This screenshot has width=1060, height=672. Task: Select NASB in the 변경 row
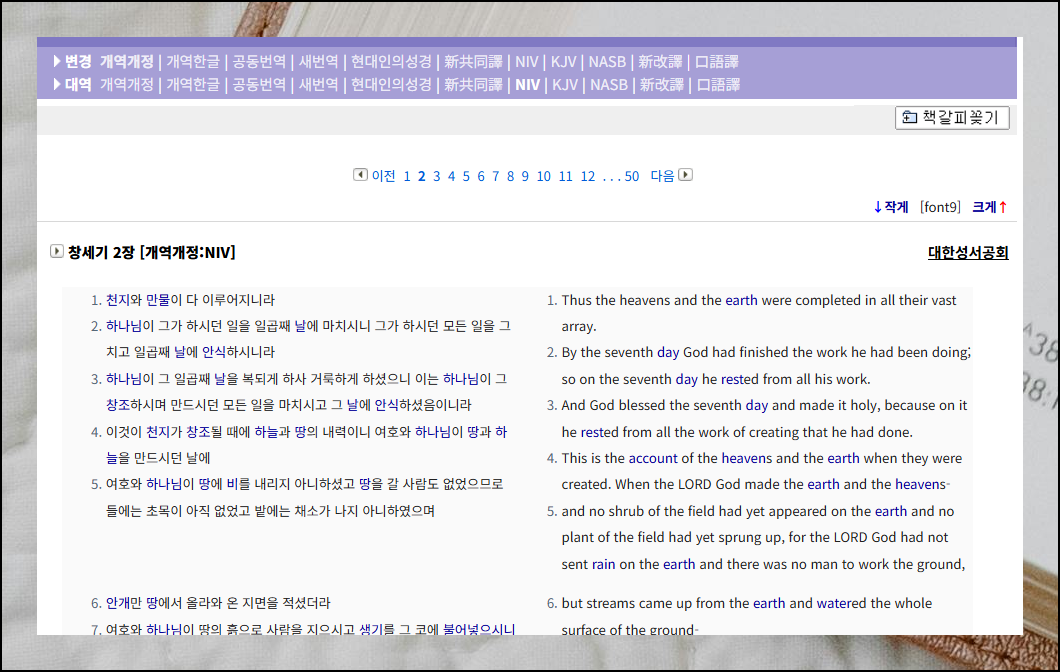(x=607, y=62)
